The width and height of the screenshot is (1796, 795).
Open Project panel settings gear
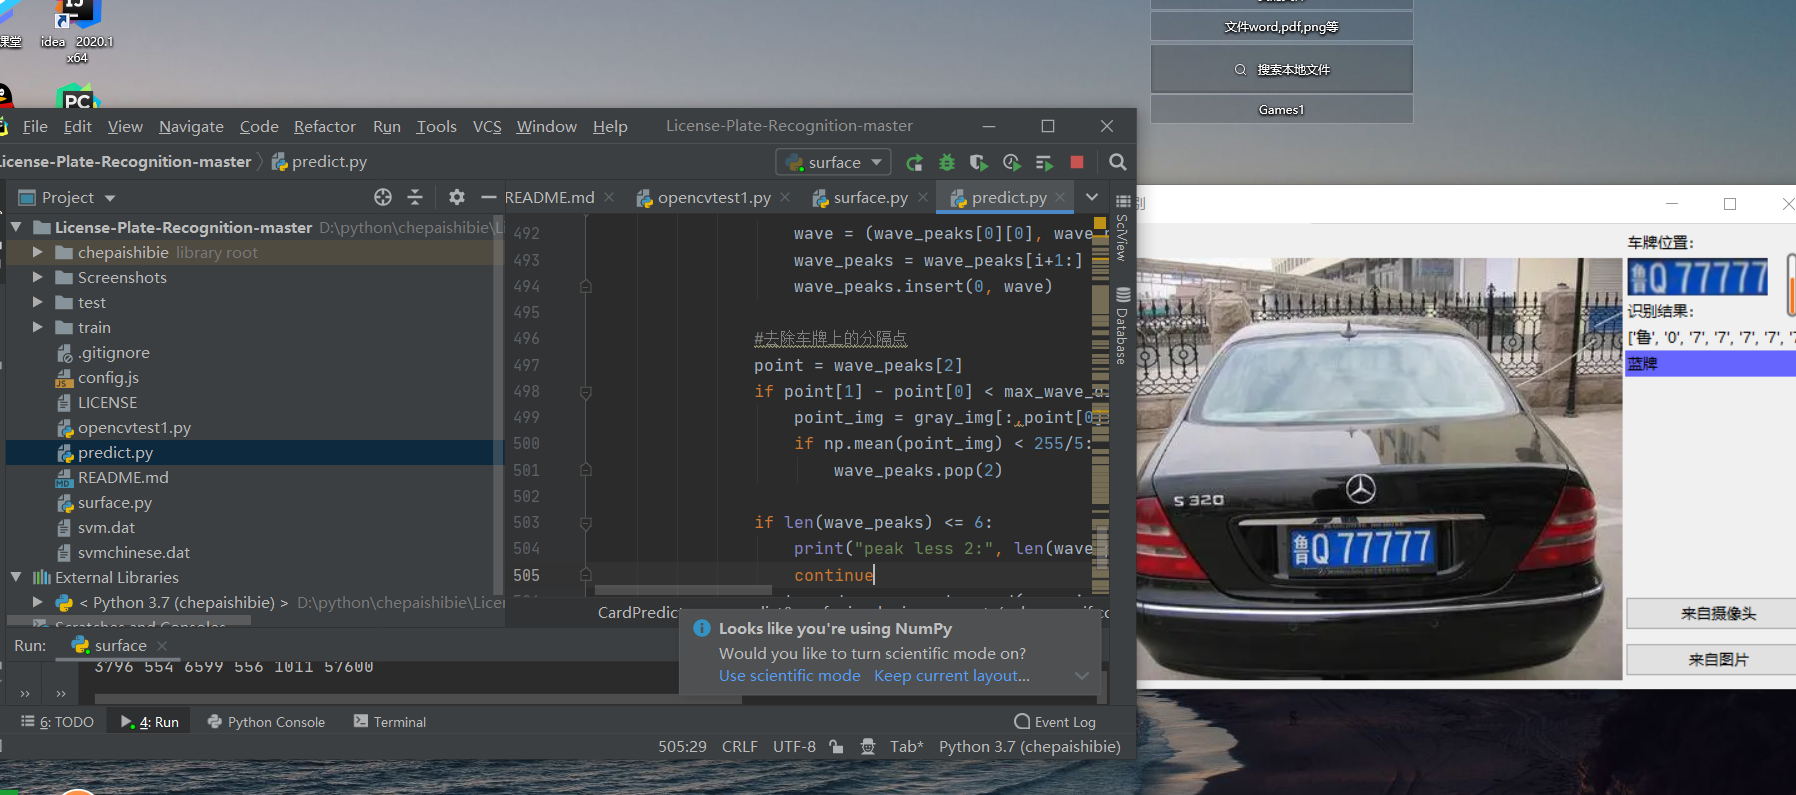pos(456,197)
